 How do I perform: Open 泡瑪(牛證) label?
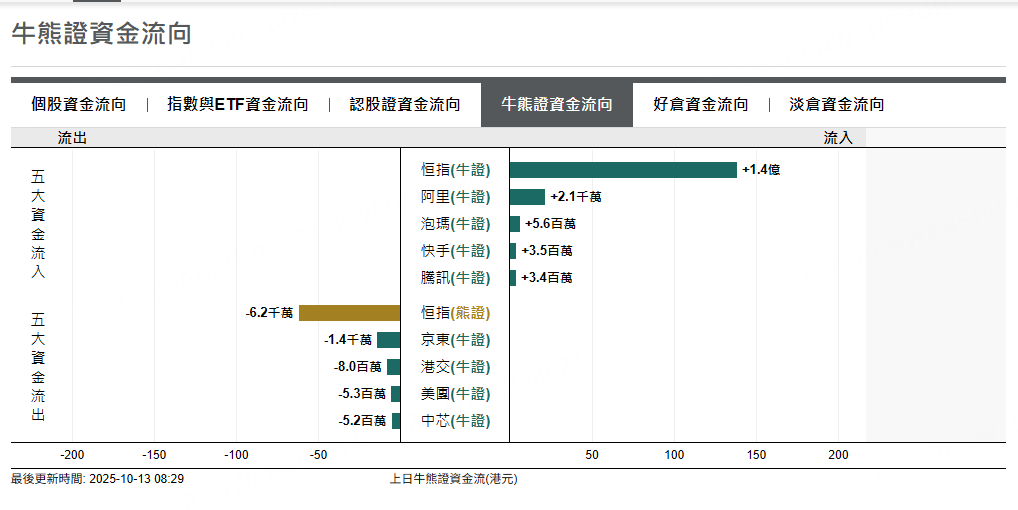click(x=455, y=224)
